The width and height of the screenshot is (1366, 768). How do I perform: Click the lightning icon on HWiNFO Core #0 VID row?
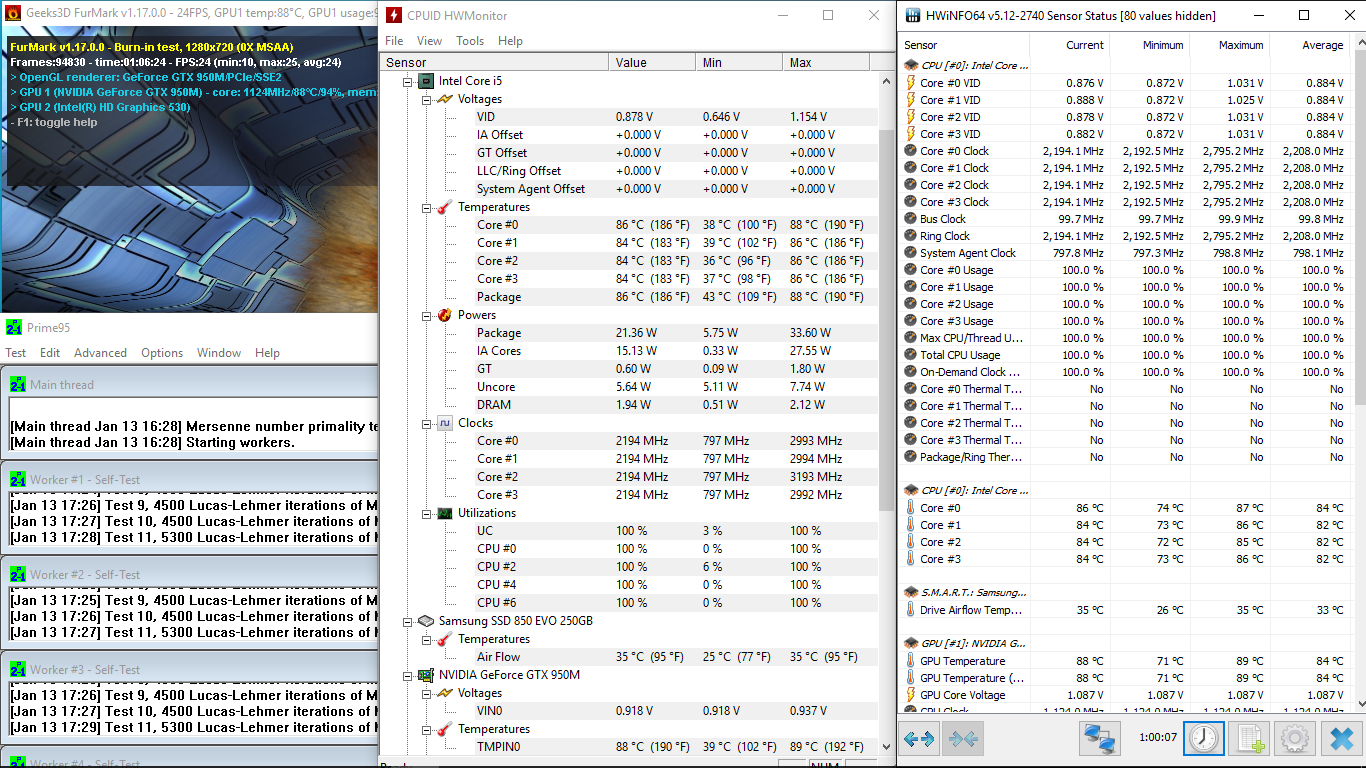pos(910,83)
